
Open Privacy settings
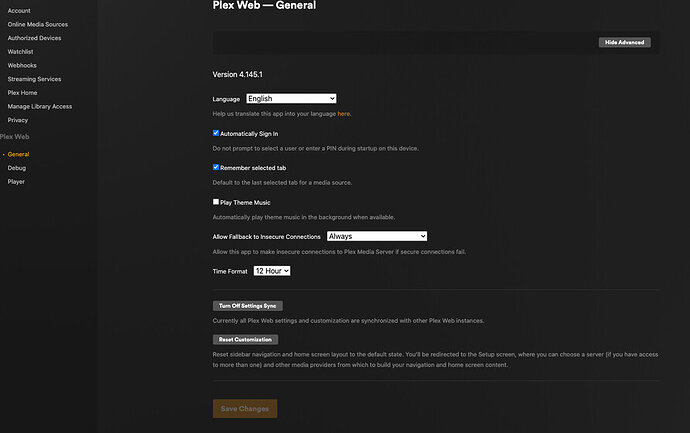18,120
